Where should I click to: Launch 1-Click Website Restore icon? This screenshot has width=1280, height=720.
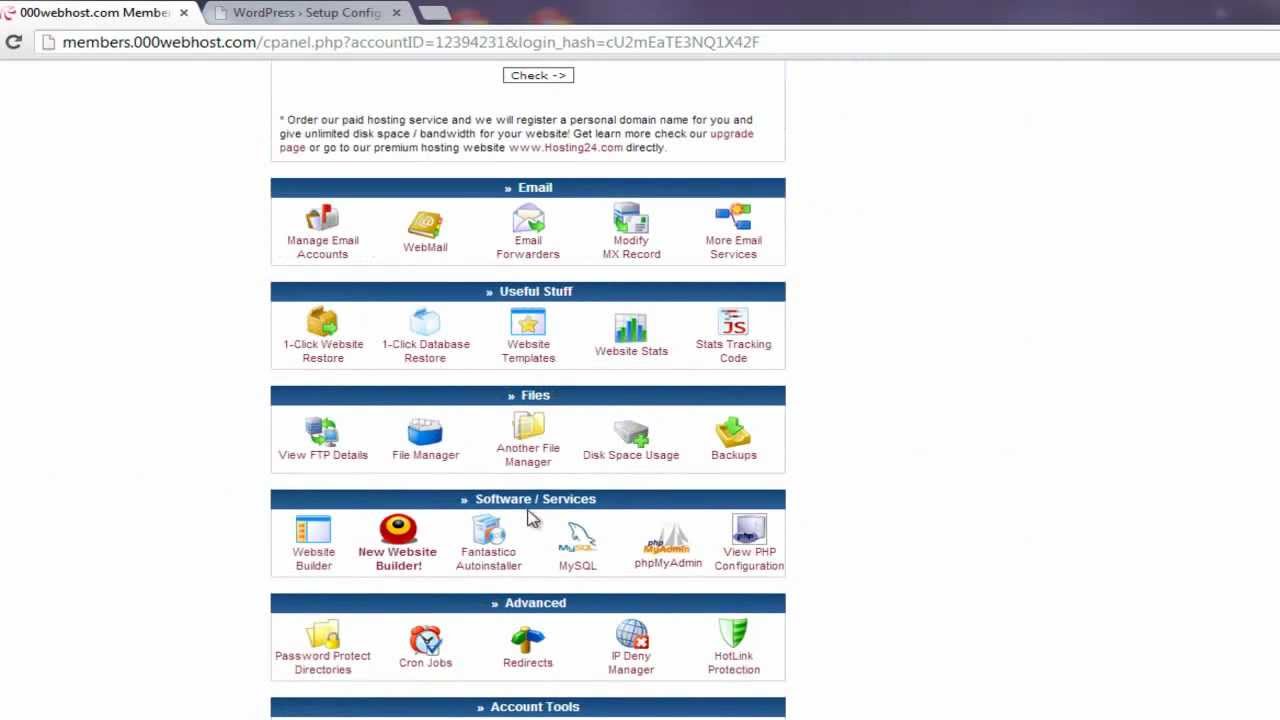point(322,321)
